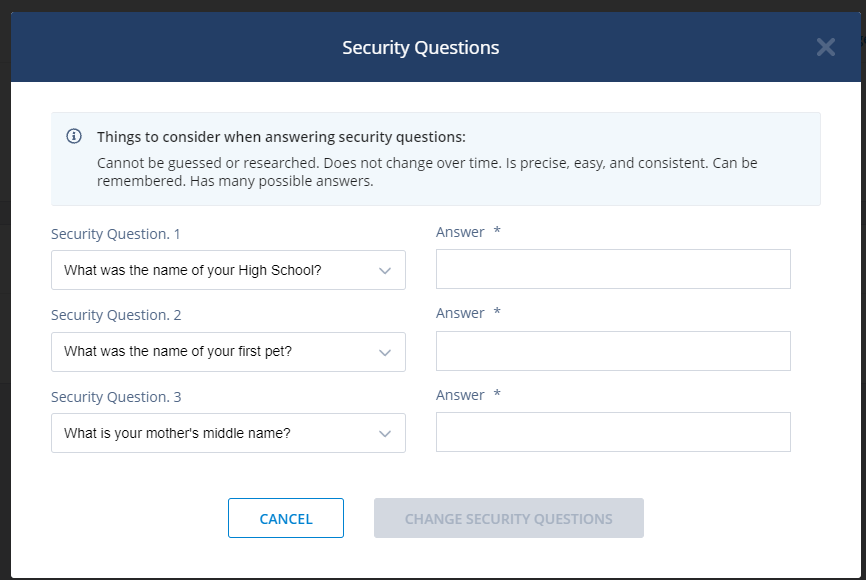Click the Answer label above the second field
This screenshot has height=580, width=866.
click(x=459, y=312)
